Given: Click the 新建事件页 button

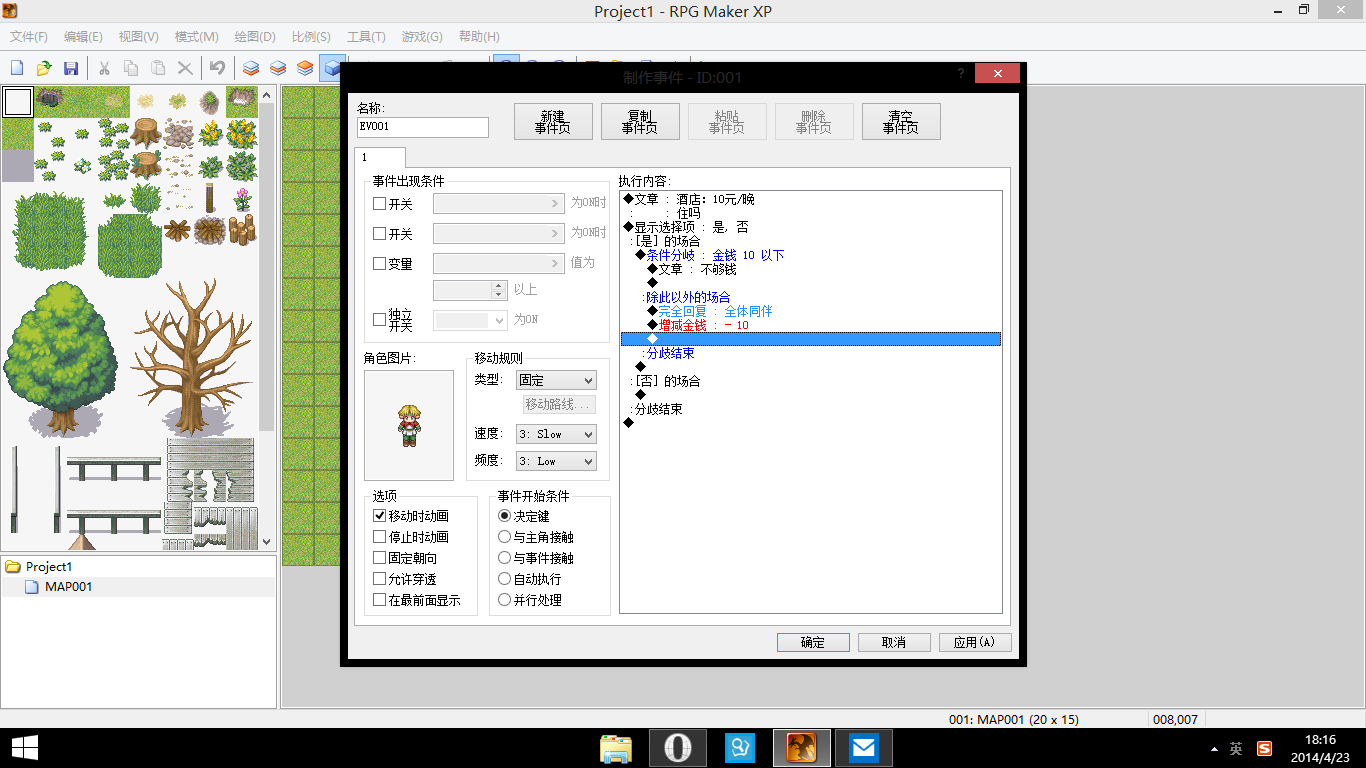Looking at the screenshot, I should click(553, 122).
